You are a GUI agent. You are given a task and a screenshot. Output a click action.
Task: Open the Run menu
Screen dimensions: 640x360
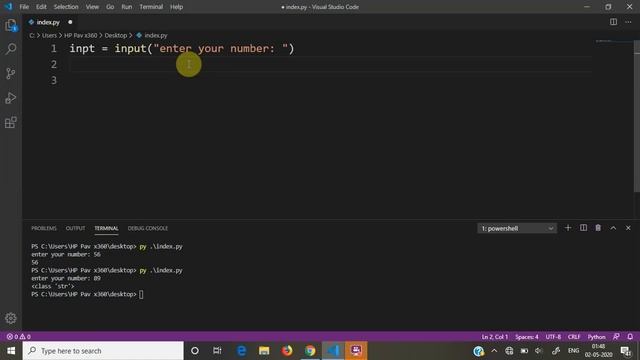point(127,7)
